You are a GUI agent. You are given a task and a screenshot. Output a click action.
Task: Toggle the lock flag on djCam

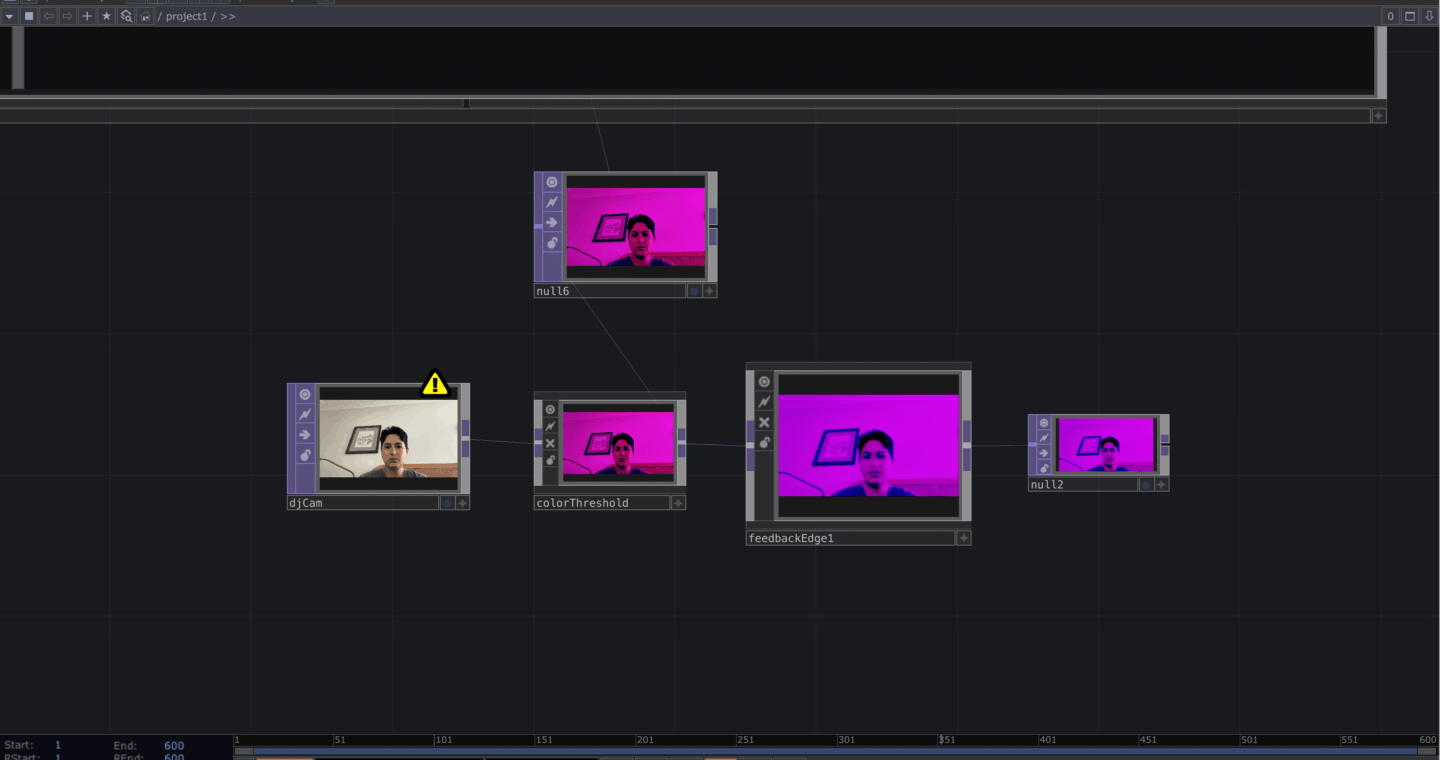pyautogui.click(x=305, y=455)
